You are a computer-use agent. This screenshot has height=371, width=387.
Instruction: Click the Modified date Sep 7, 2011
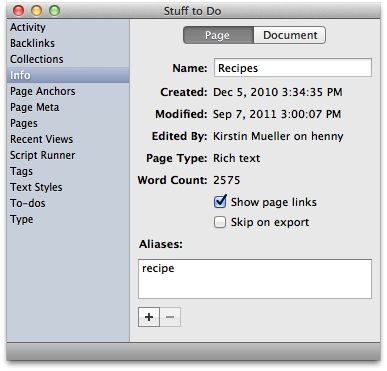point(277,114)
